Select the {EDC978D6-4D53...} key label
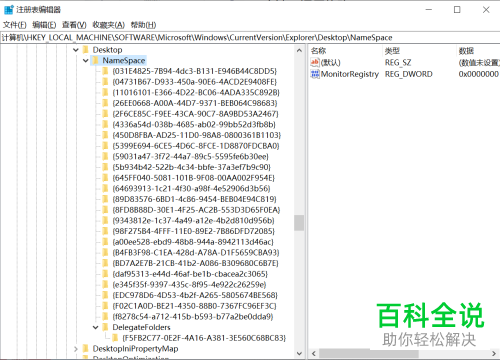500x360 pixels. point(195,295)
